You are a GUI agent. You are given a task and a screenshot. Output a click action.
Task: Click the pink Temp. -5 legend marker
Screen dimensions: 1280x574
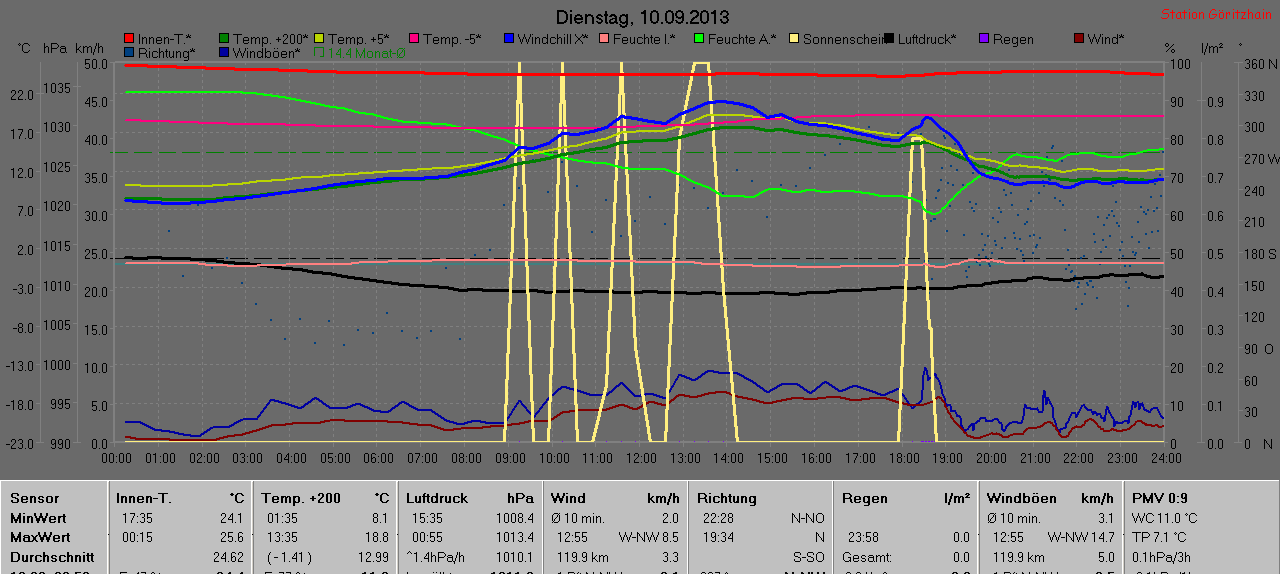pyautogui.click(x=414, y=39)
